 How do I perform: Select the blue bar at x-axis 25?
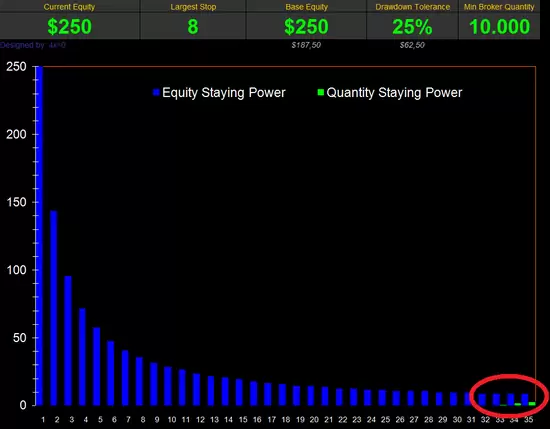point(382,398)
